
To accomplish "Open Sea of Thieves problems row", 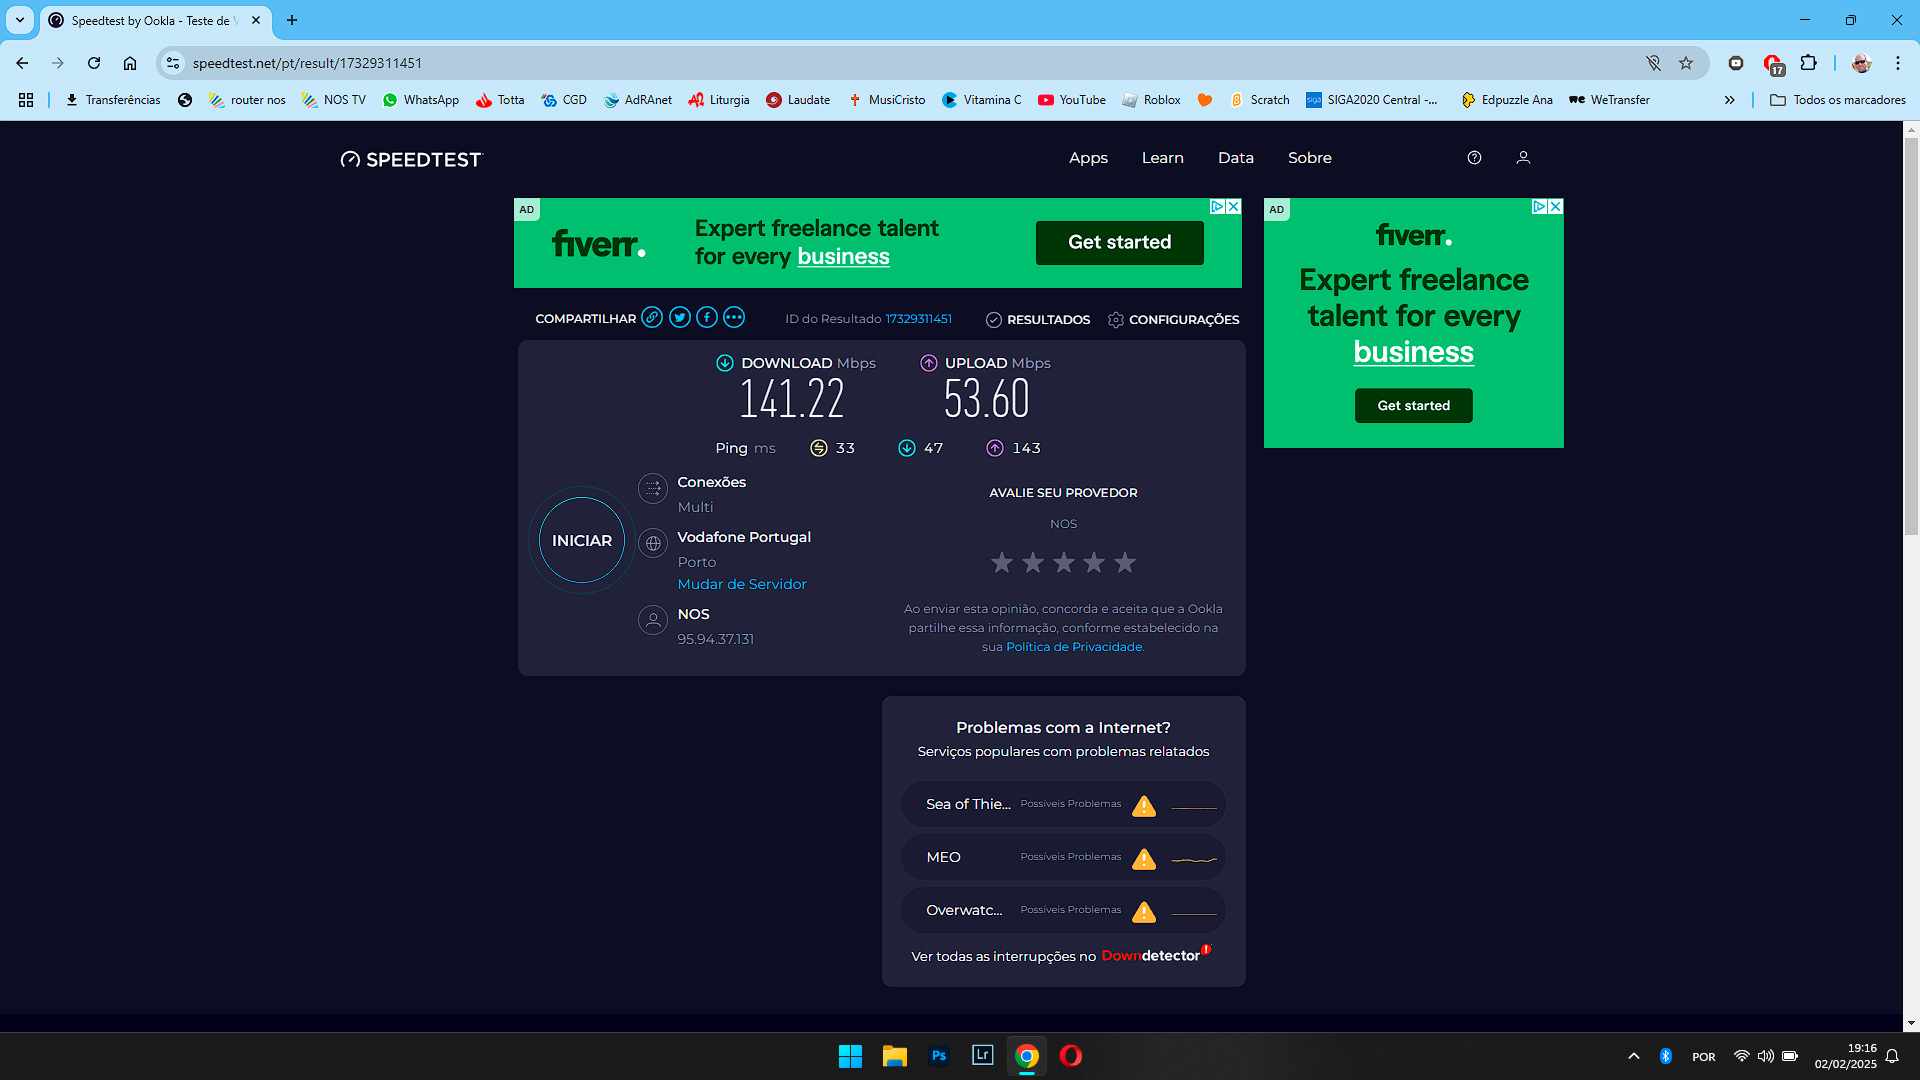I will coord(1063,804).
